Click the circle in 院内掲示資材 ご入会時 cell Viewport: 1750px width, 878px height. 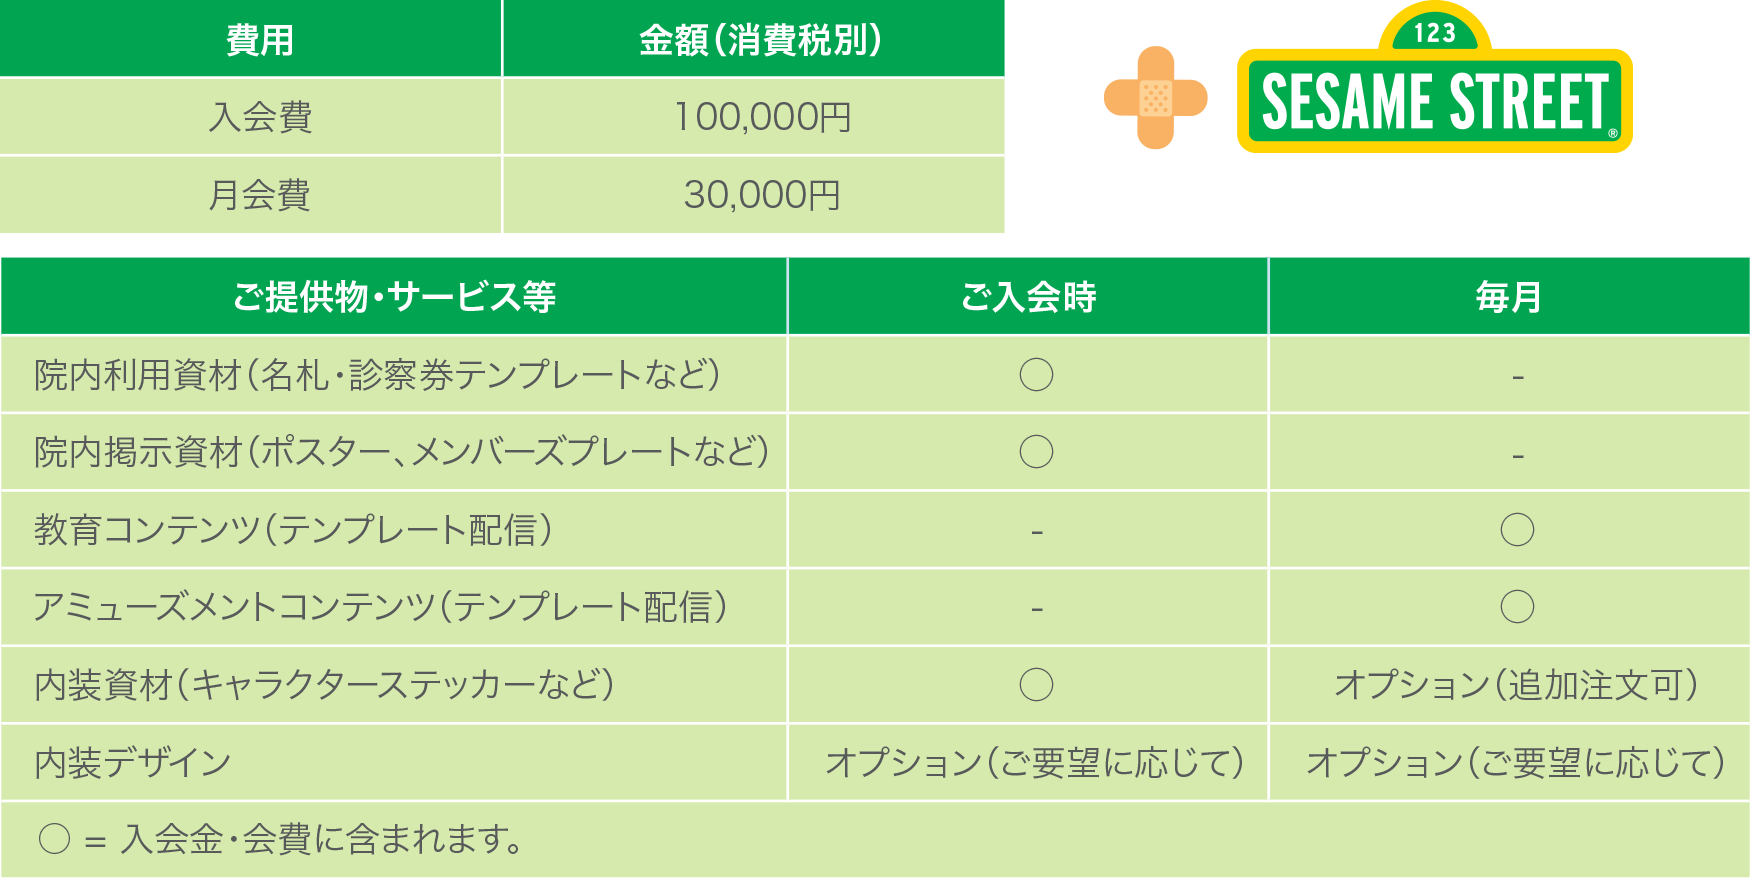[x=1036, y=452]
